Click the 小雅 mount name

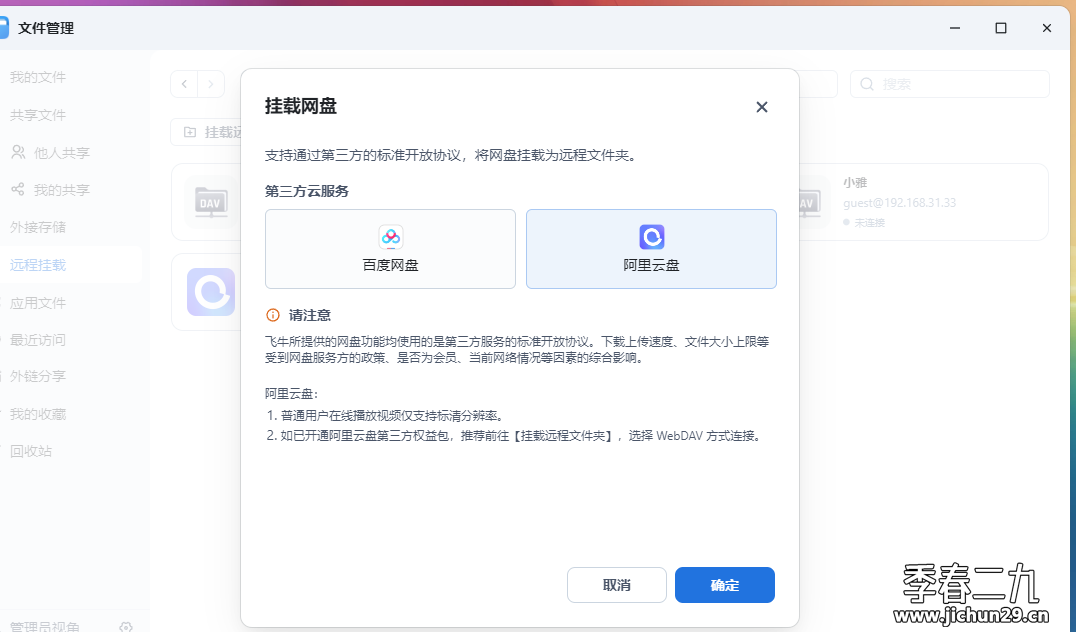point(855,183)
